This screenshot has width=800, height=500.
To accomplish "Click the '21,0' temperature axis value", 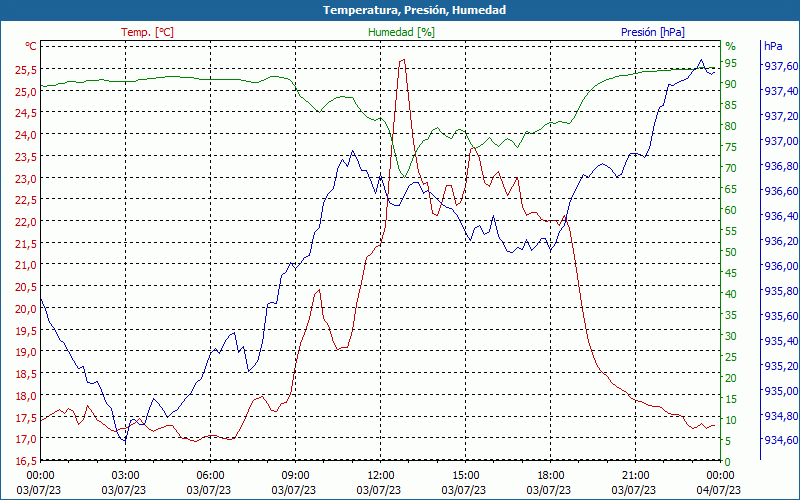I will click(27, 266).
